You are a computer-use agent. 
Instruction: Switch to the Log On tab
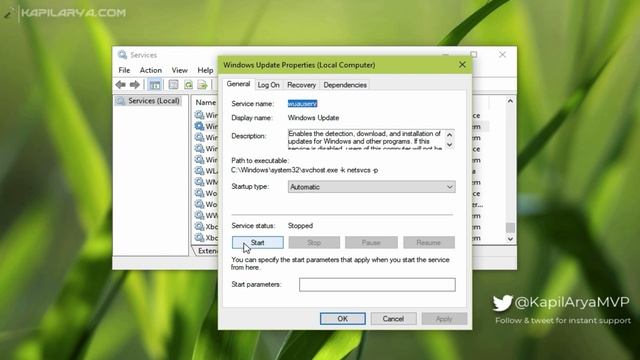(x=269, y=85)
